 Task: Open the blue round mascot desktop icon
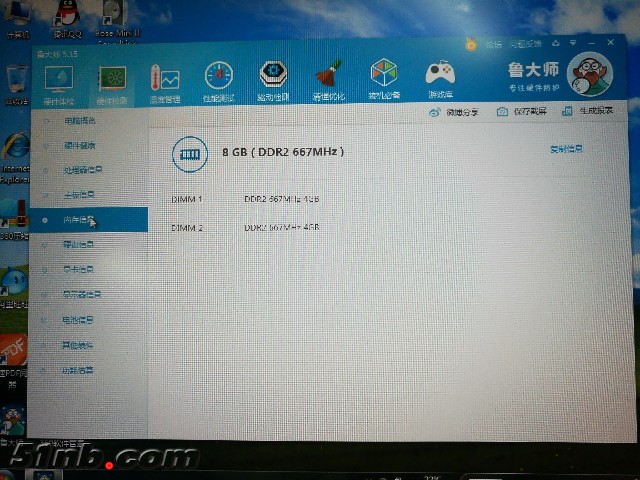pos(14,288)
